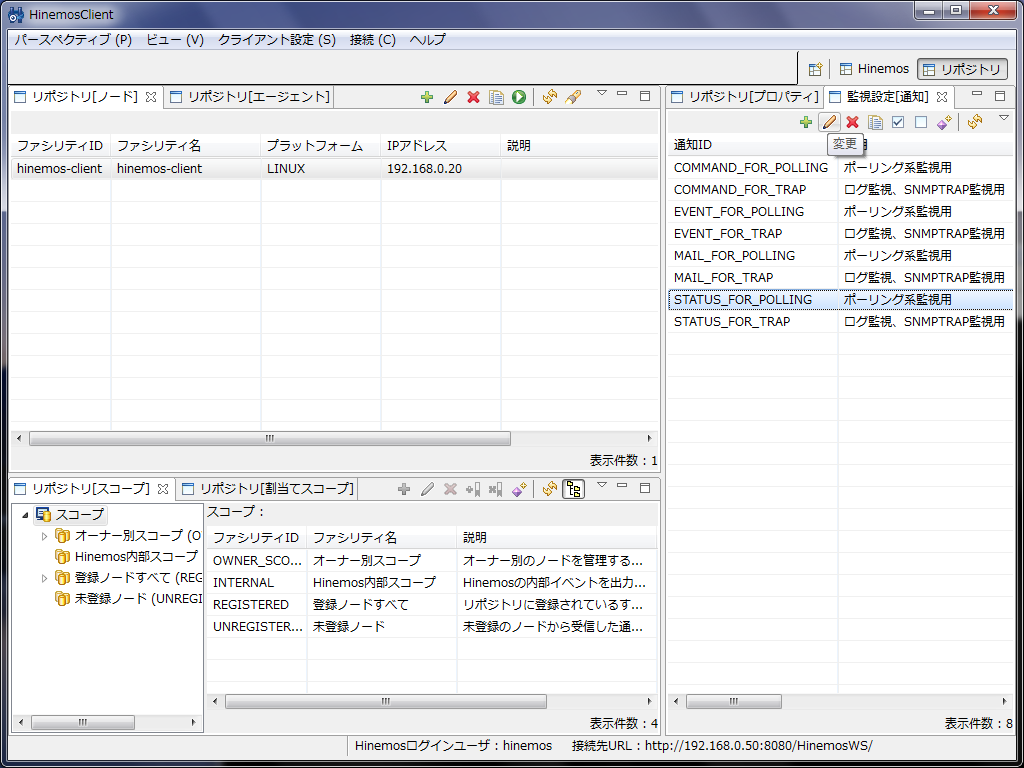
Task: Click the pencil edit icon in the node view
Action: (450, 97)
